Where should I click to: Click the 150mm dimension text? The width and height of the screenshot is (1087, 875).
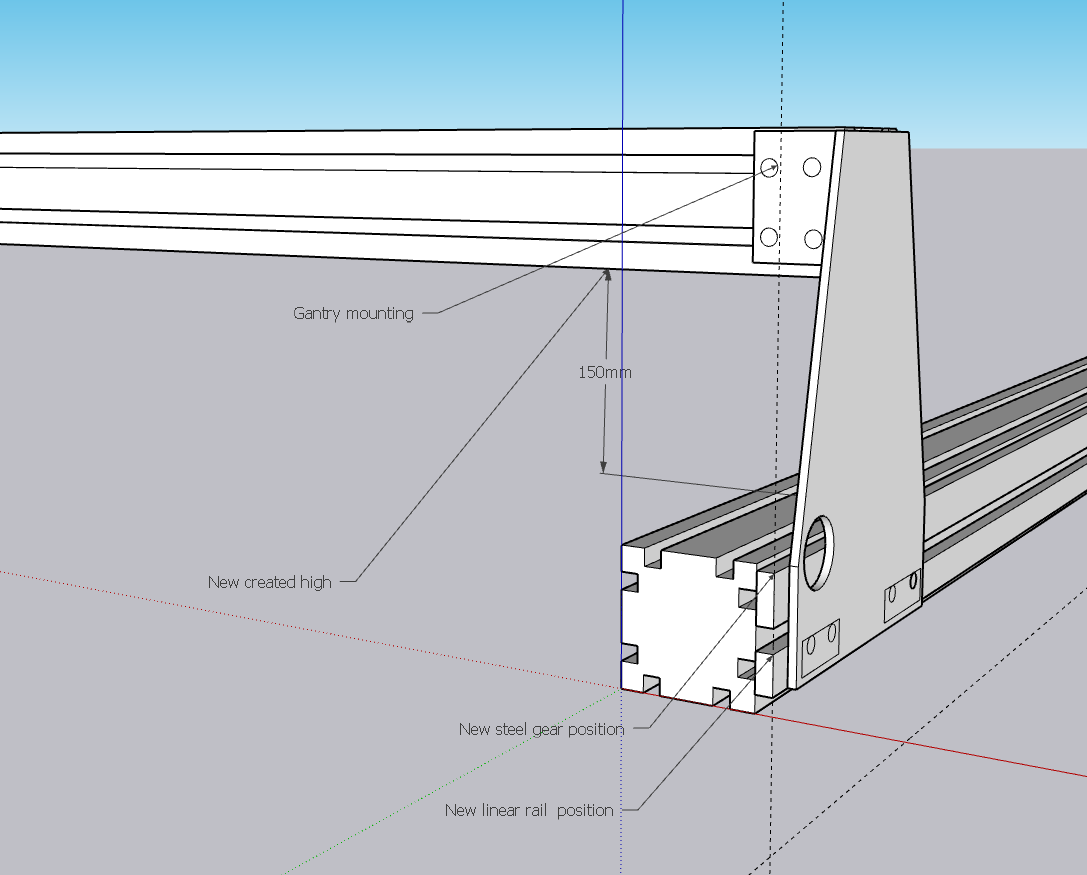605,372
